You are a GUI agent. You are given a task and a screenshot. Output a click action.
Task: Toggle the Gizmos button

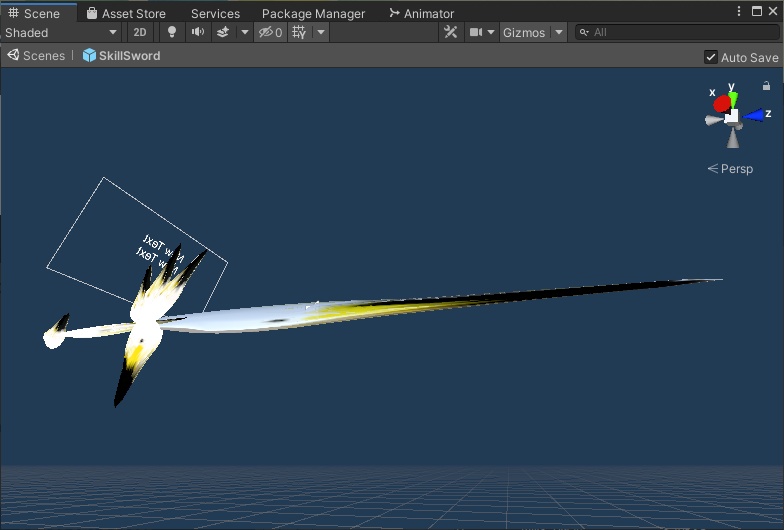524,32
